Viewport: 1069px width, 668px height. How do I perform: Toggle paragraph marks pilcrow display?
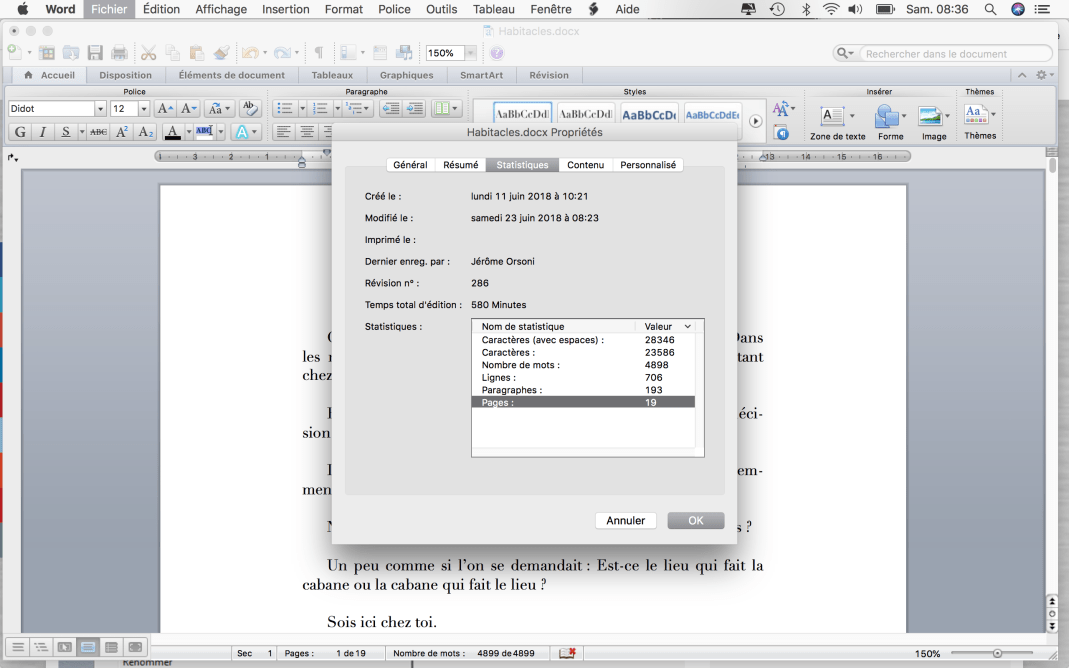[318, 53]
